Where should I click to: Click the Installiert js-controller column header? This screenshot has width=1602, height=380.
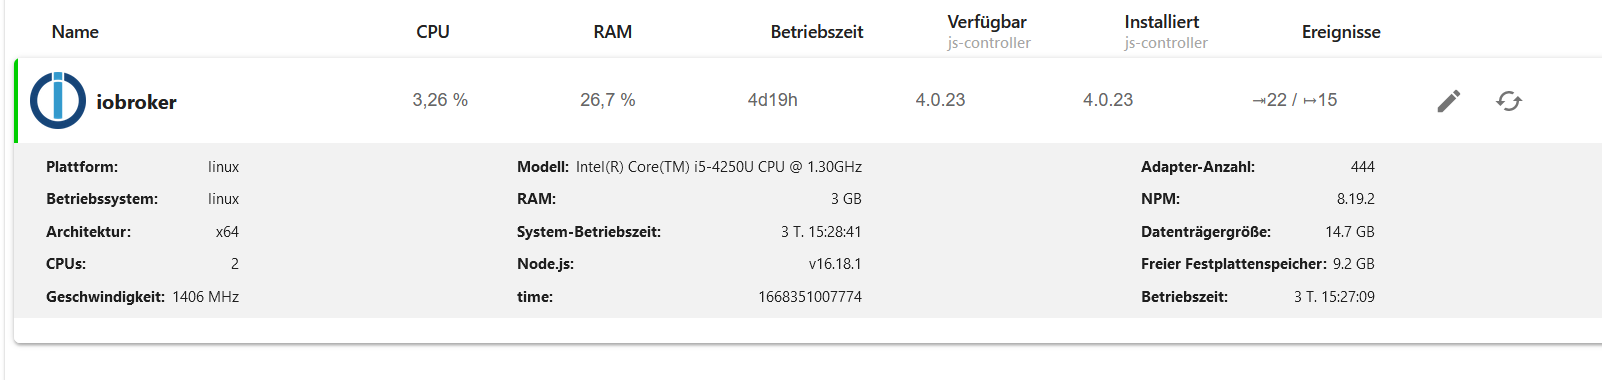tap(1166, 31)
